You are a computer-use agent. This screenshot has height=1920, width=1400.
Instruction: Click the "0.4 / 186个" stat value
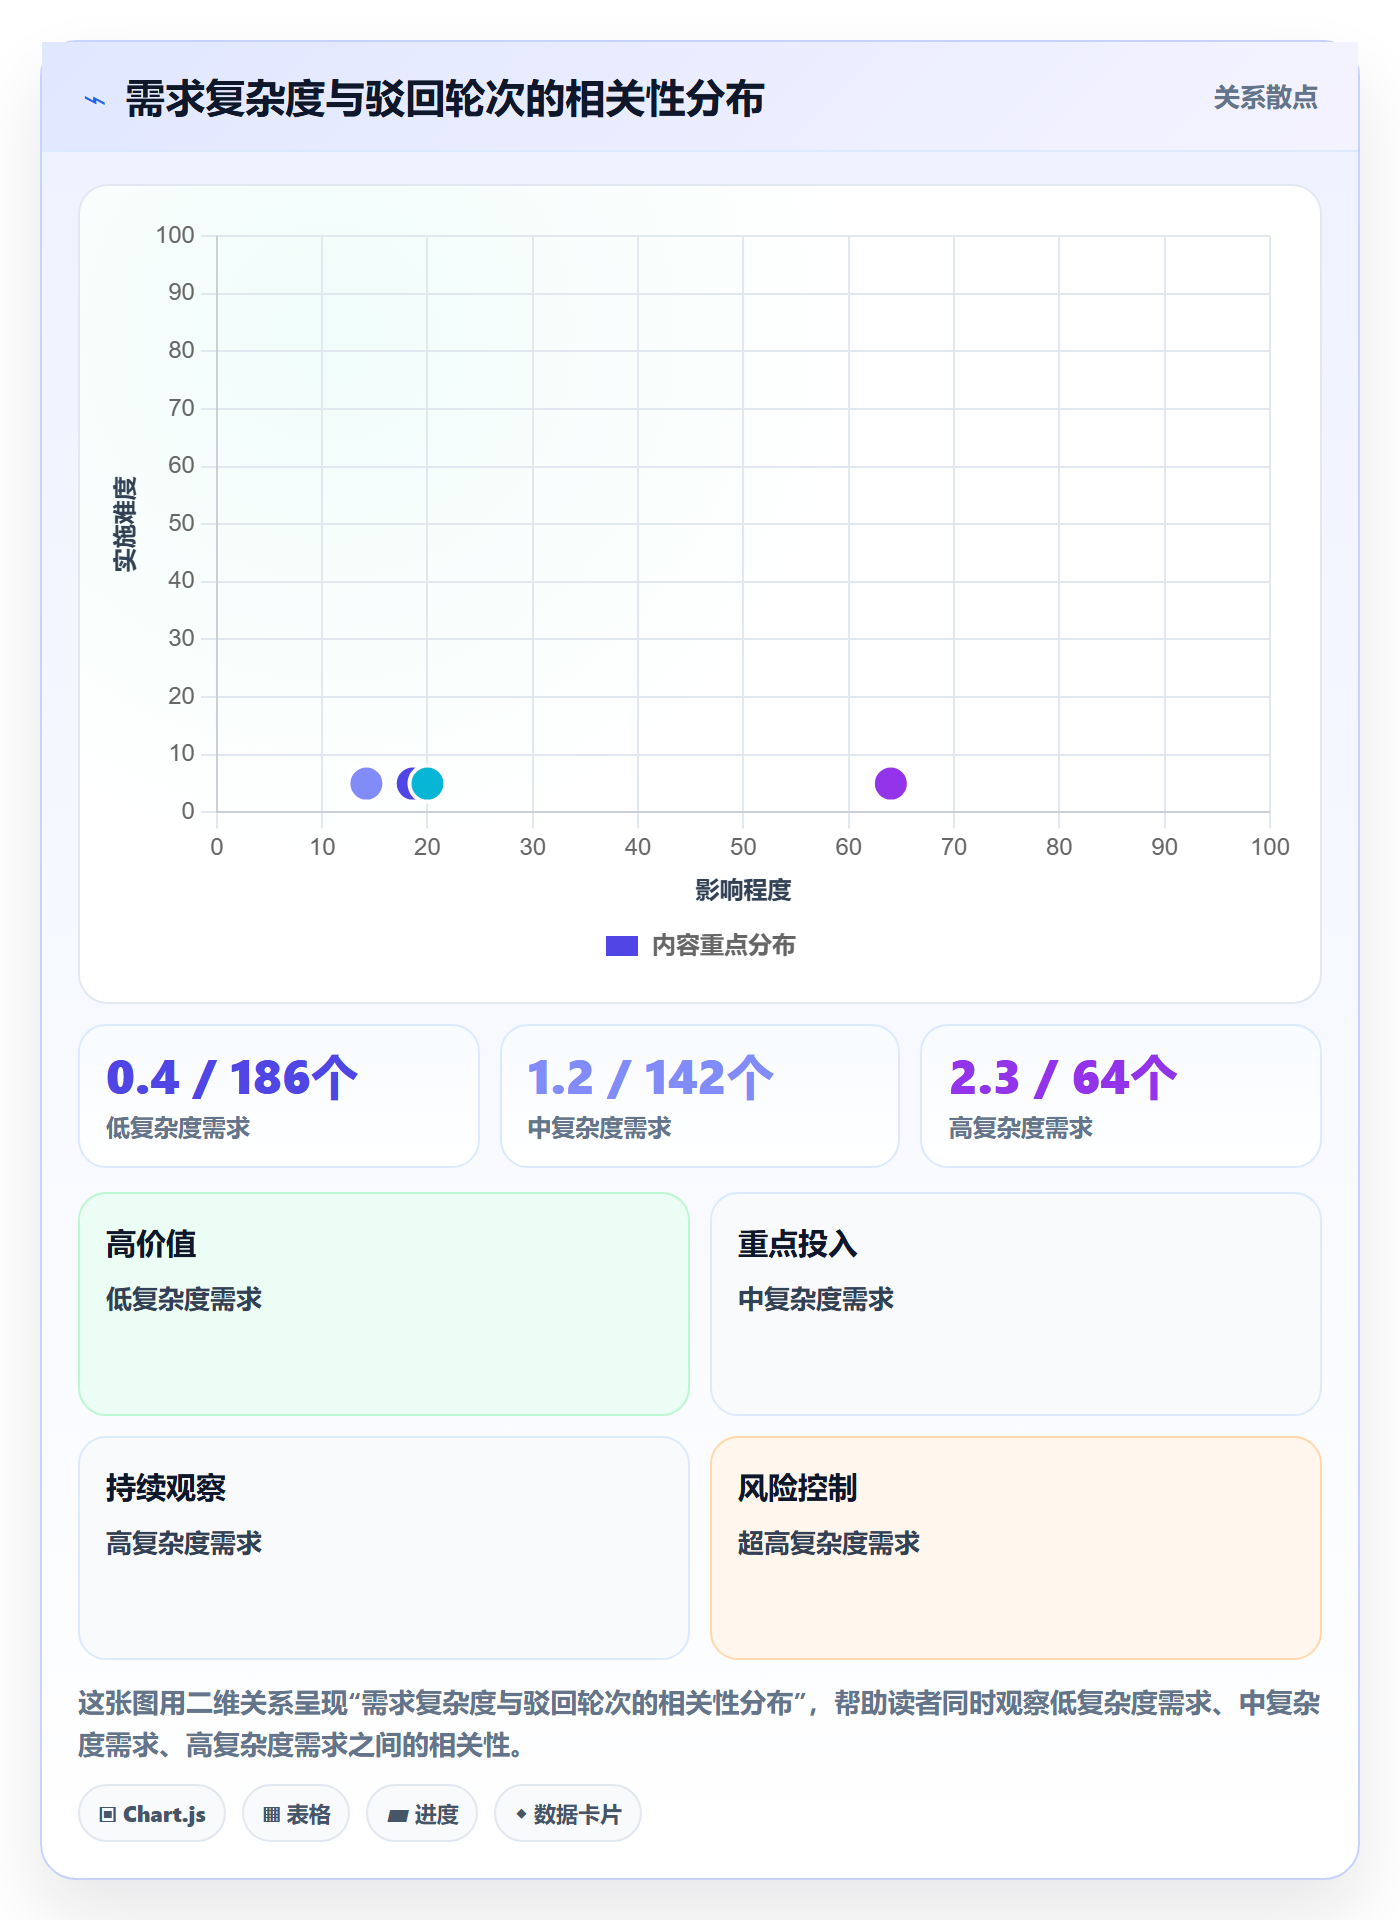click(x=232, y=1078)
